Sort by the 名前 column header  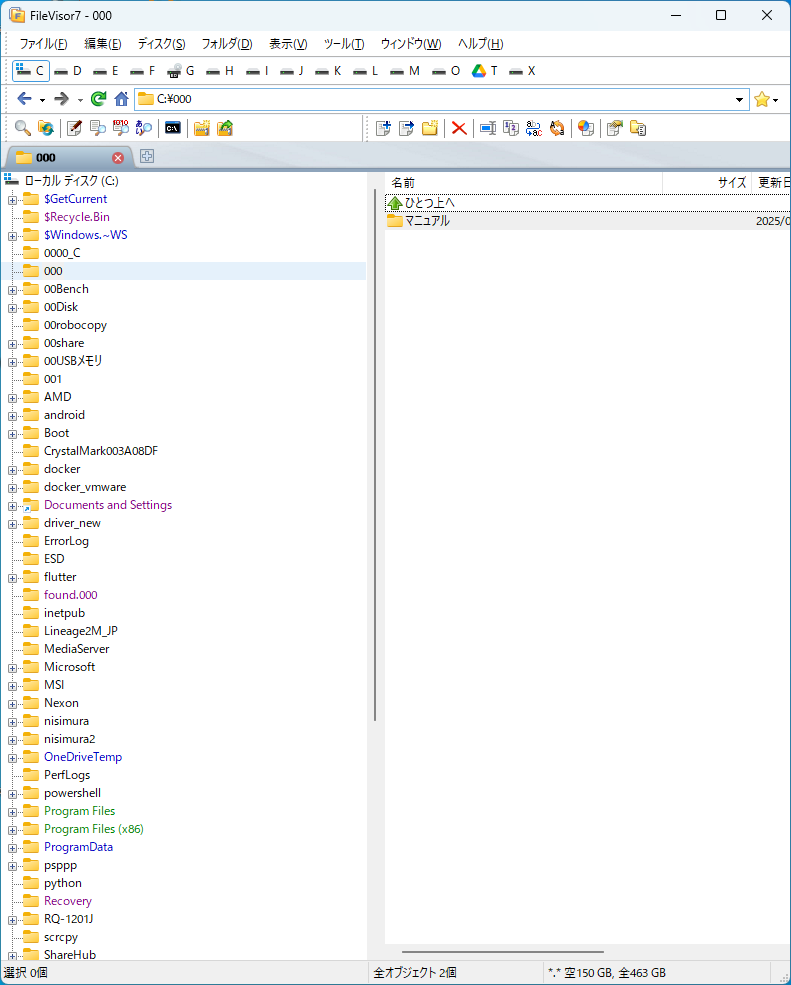524,183
